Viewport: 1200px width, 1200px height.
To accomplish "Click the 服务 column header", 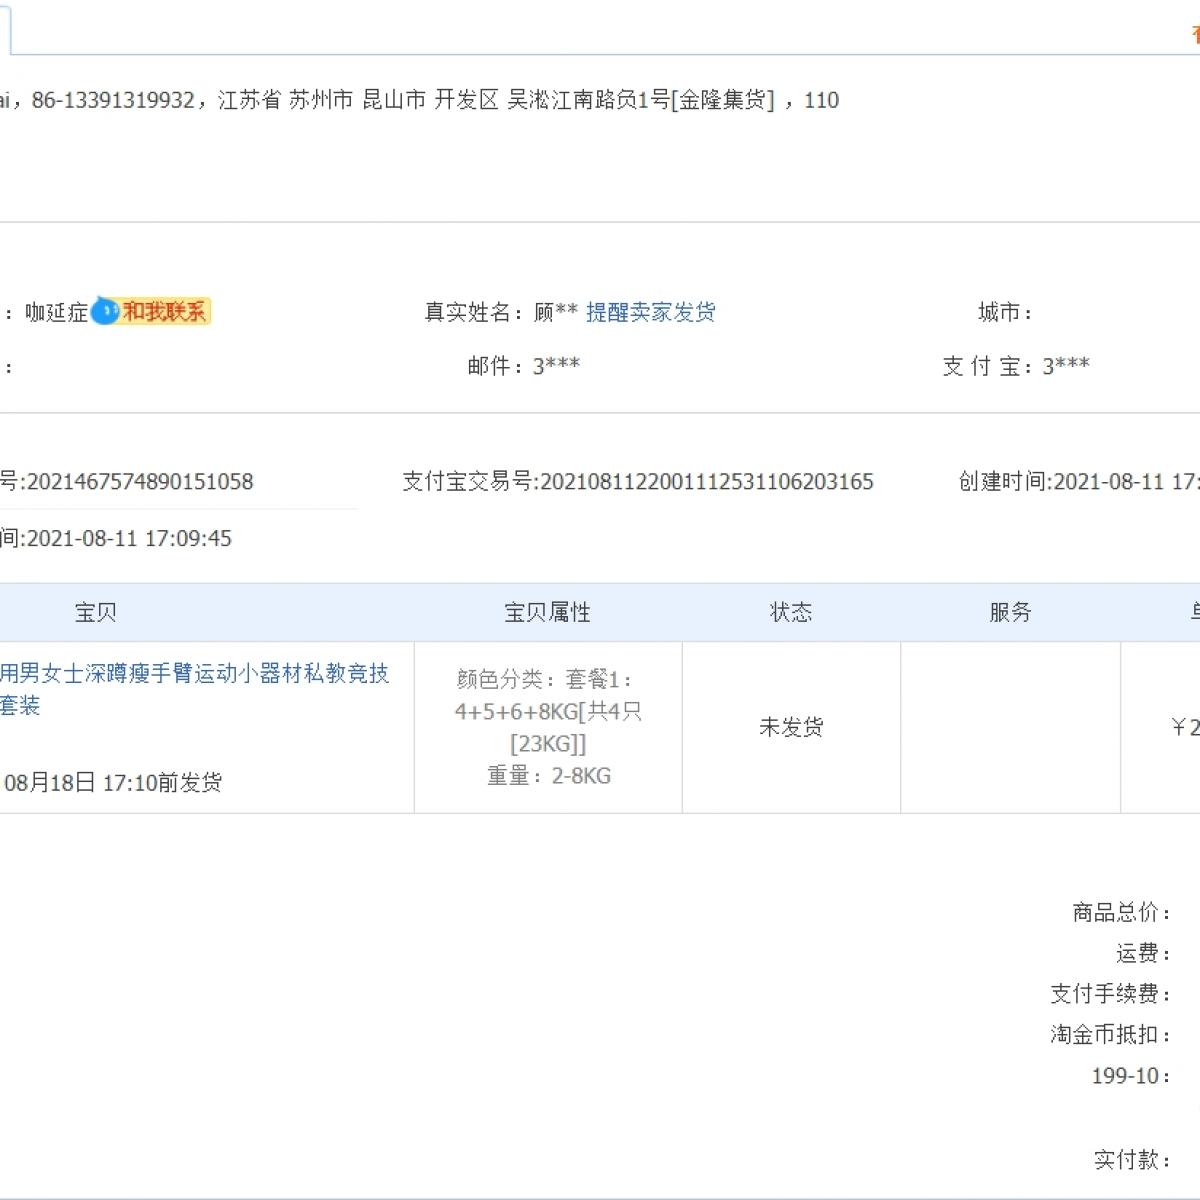I will [x=1009, y=612].
